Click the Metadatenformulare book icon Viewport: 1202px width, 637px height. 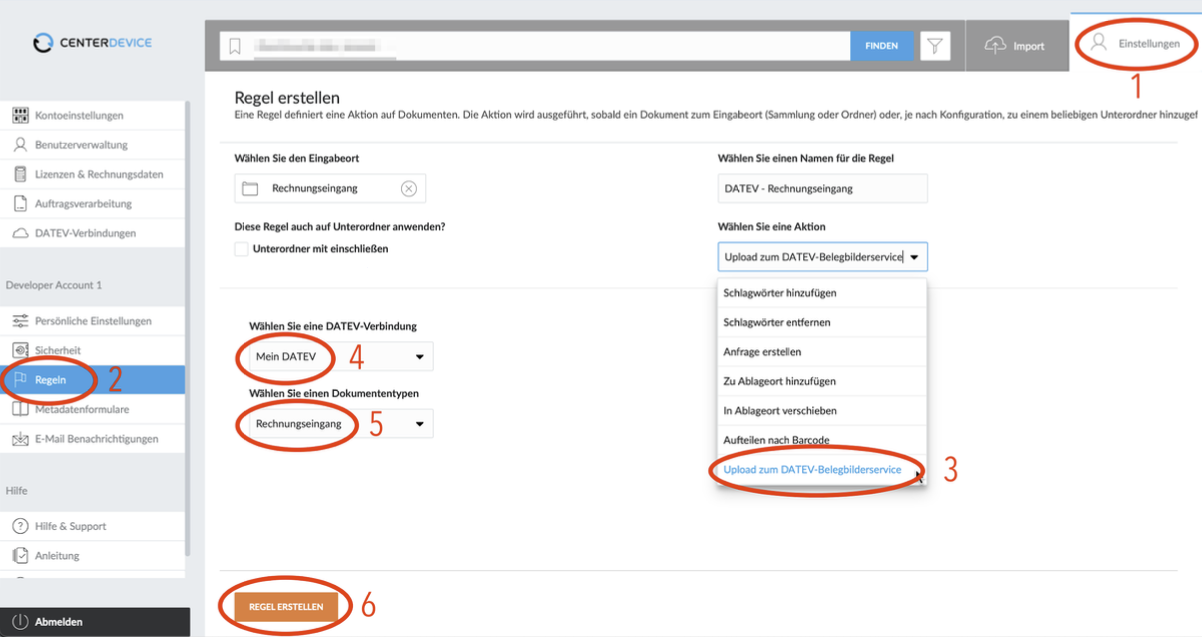click(x=20, y=409)
